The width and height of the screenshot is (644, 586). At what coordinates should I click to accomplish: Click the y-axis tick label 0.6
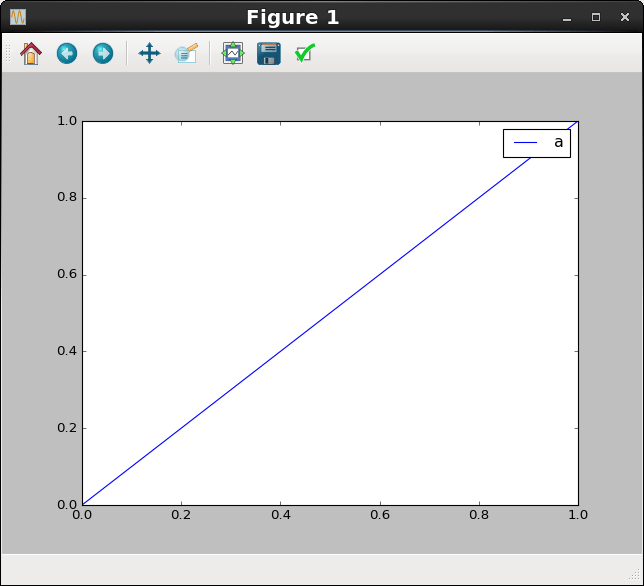pyautogui.click(x=67, y=274)
